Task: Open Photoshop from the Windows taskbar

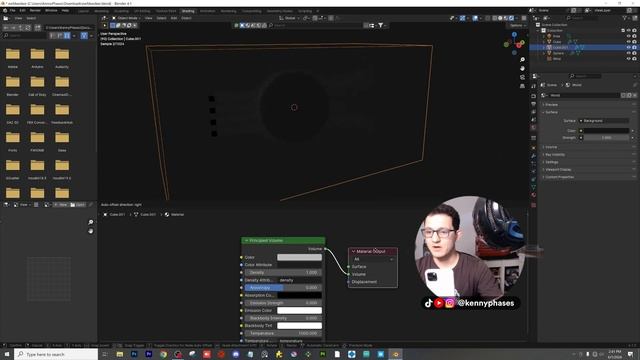Action: click(x=134, y=354)
